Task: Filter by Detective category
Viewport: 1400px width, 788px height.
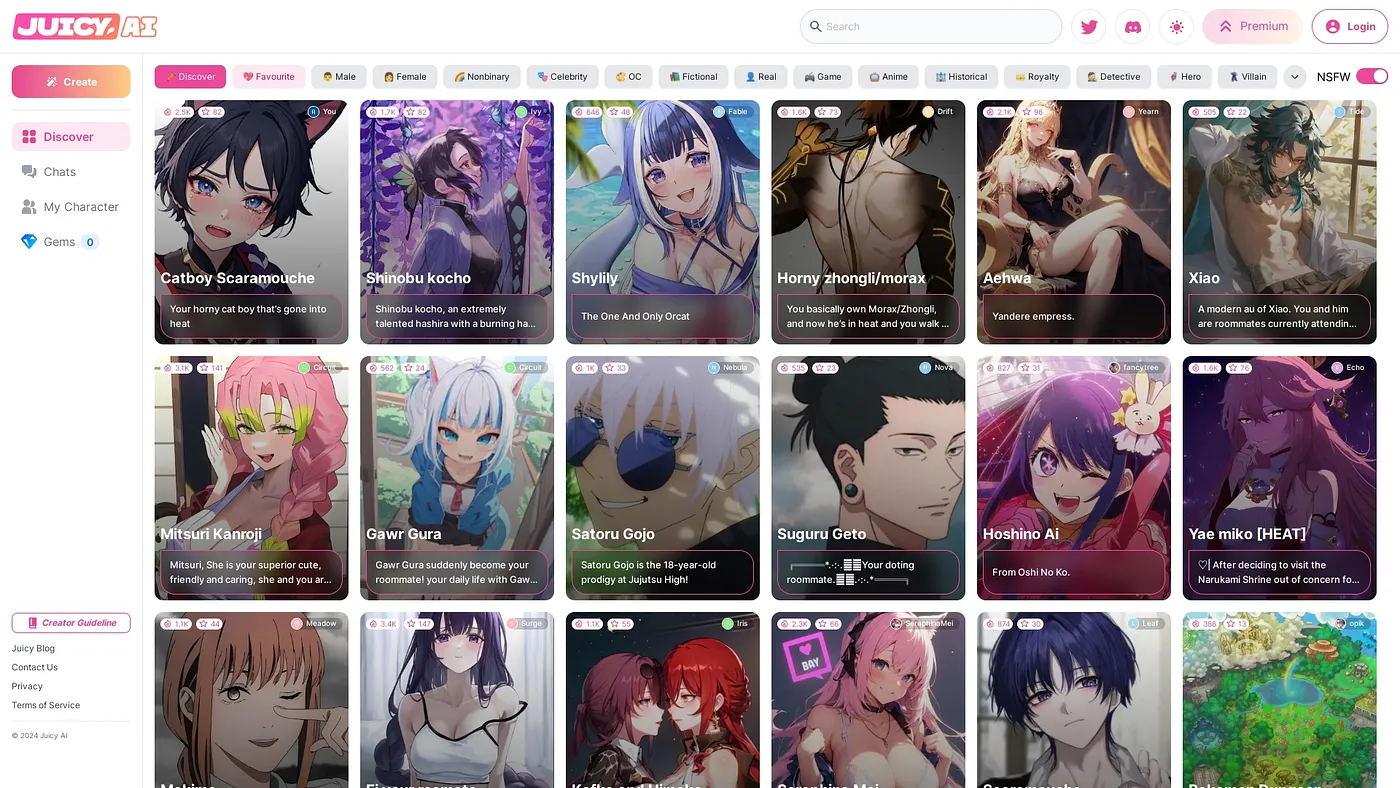Action: pos(1113,77)
